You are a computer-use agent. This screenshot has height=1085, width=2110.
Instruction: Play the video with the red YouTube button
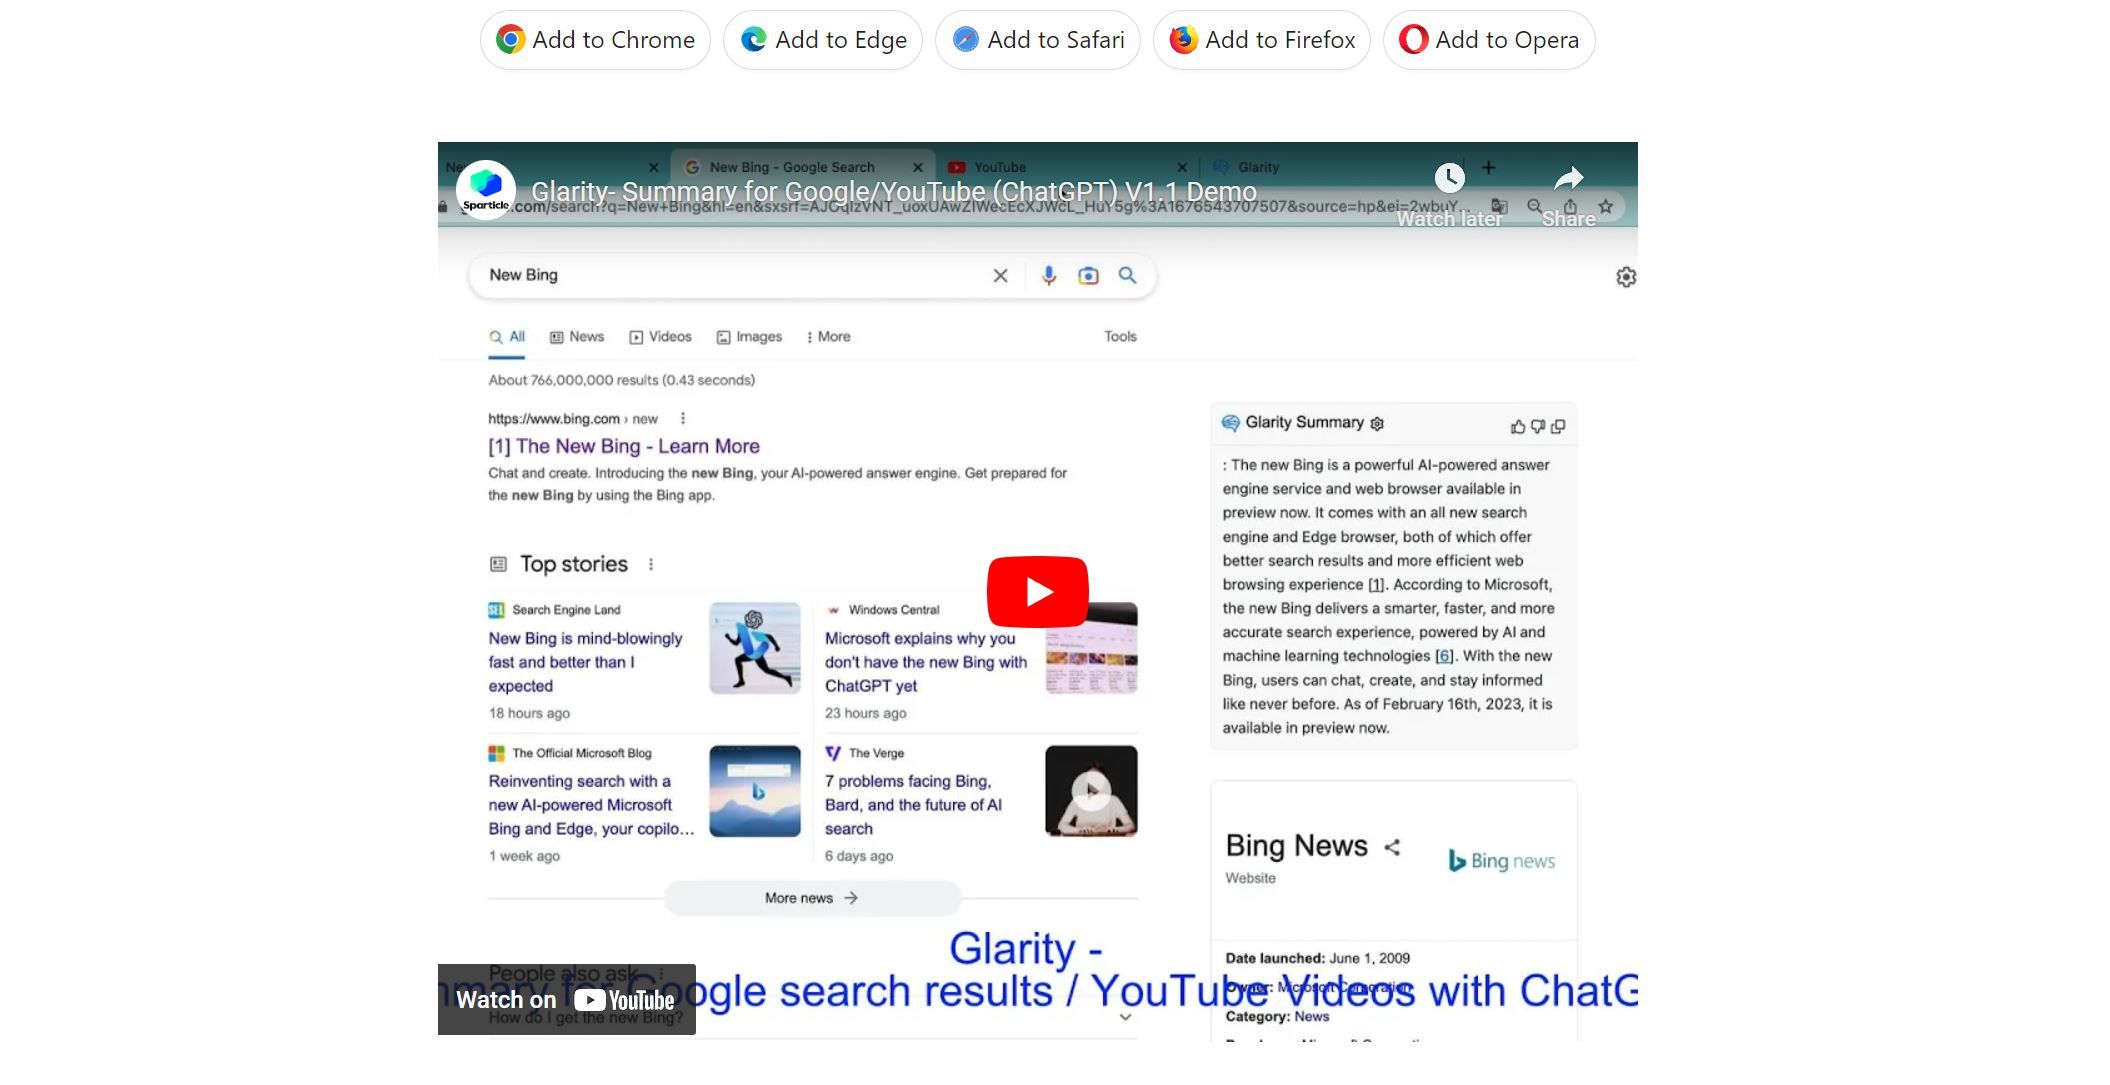[1037, 592]
